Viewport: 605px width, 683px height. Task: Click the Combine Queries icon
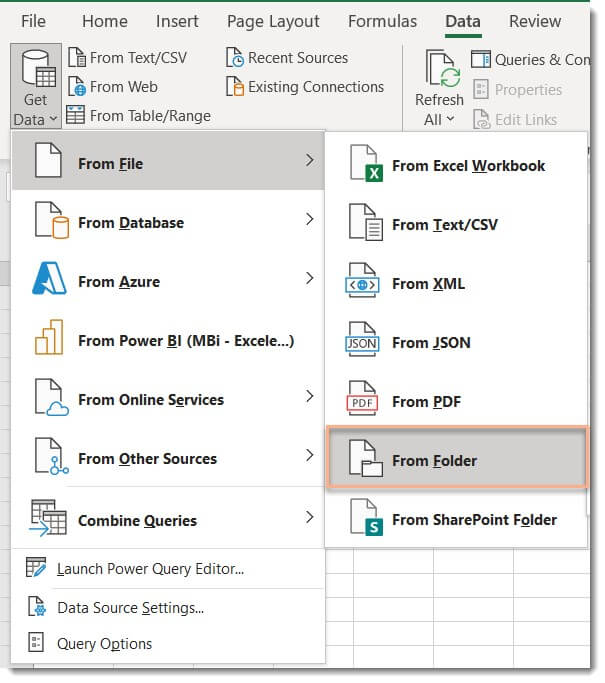tap(48, 519)
